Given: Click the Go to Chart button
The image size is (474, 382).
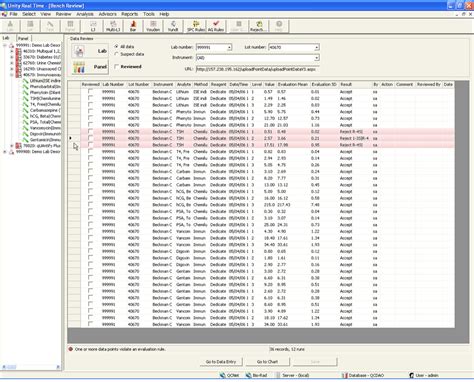Looking at the screenshot, I should click(267, 362).
